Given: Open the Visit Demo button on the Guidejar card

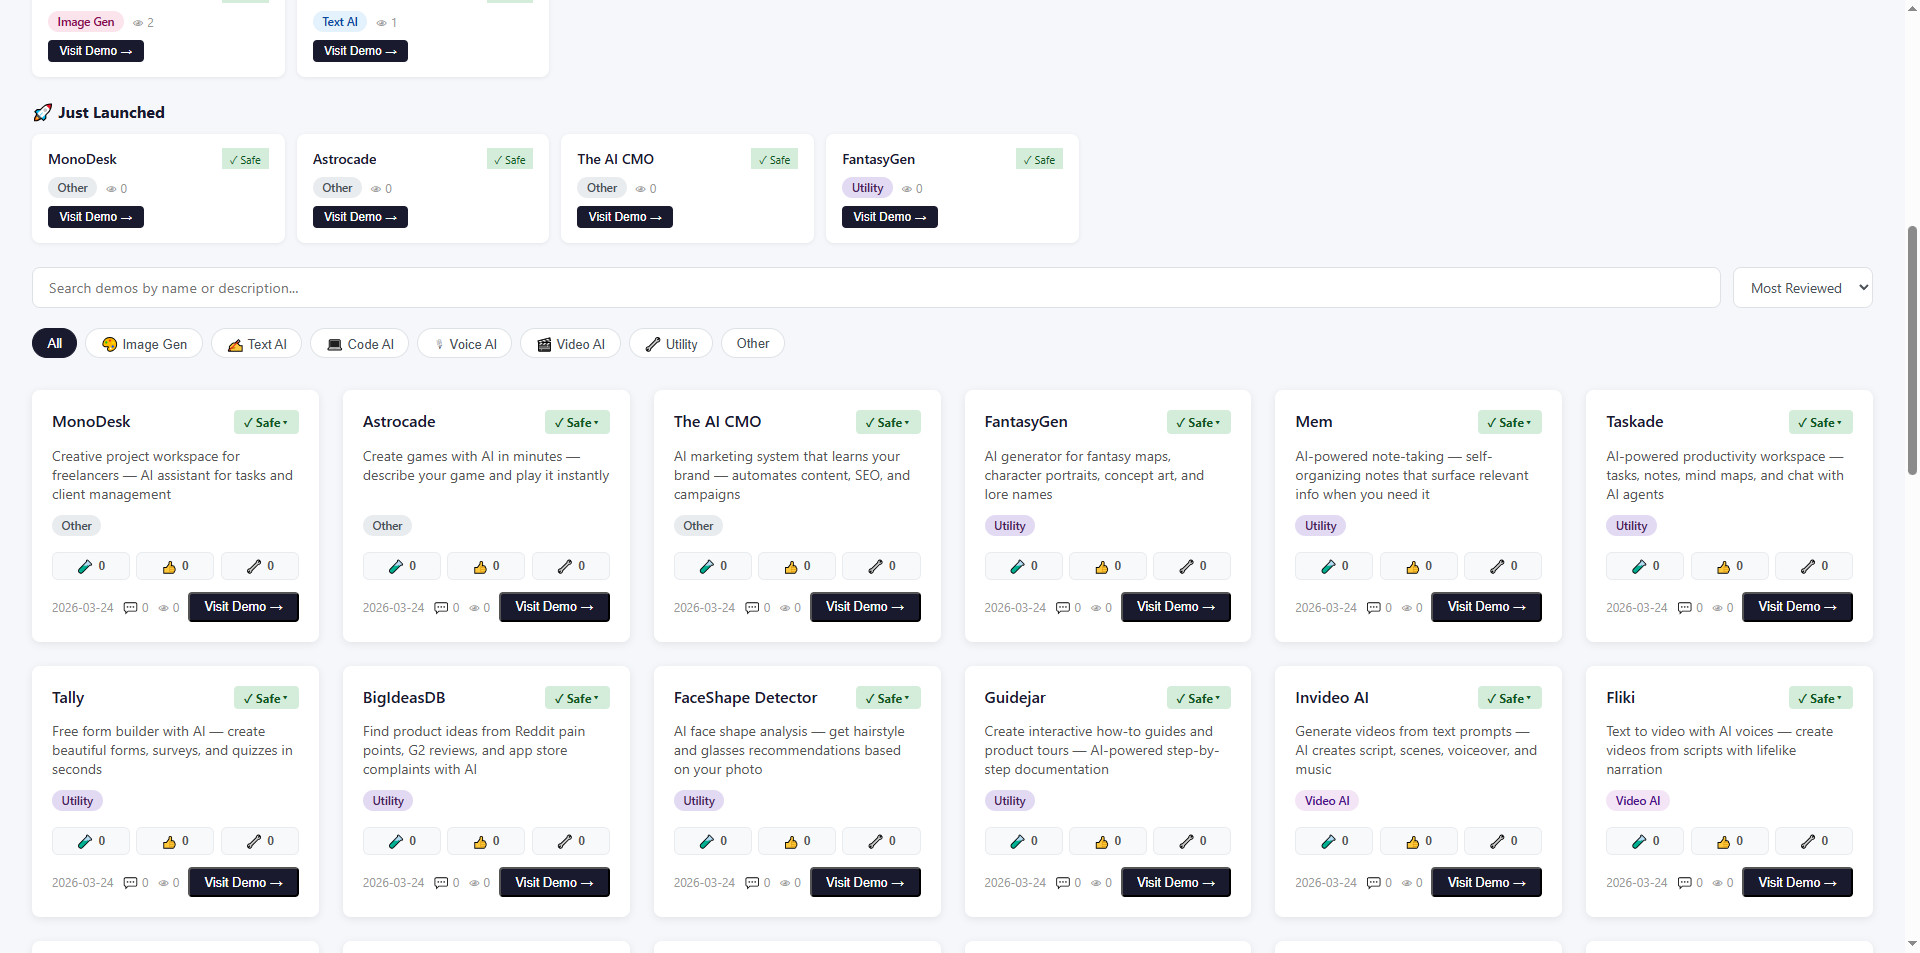Looking at the screenshot, I should coord(1176,882).
